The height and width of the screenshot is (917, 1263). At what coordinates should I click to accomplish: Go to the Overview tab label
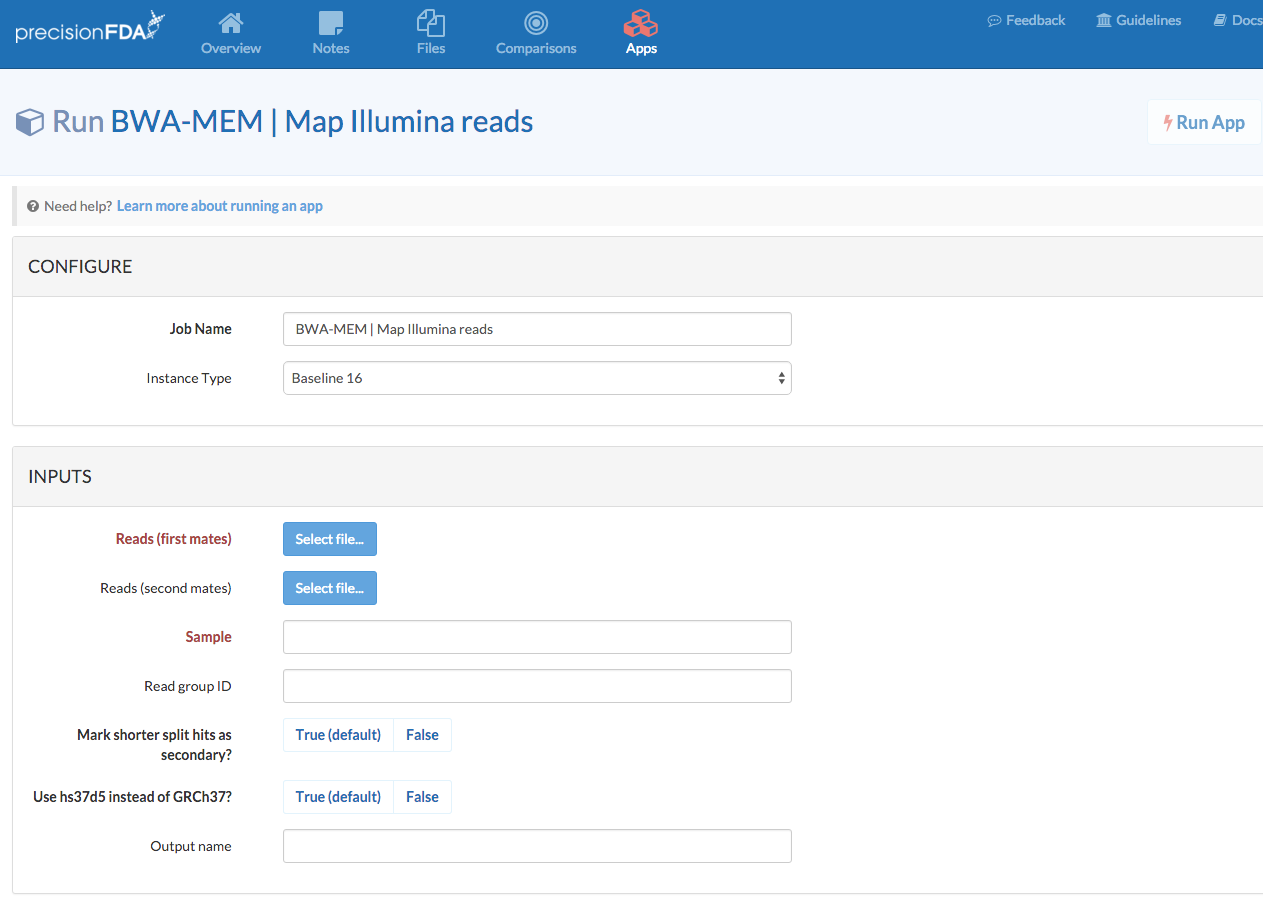click(231, 48)
